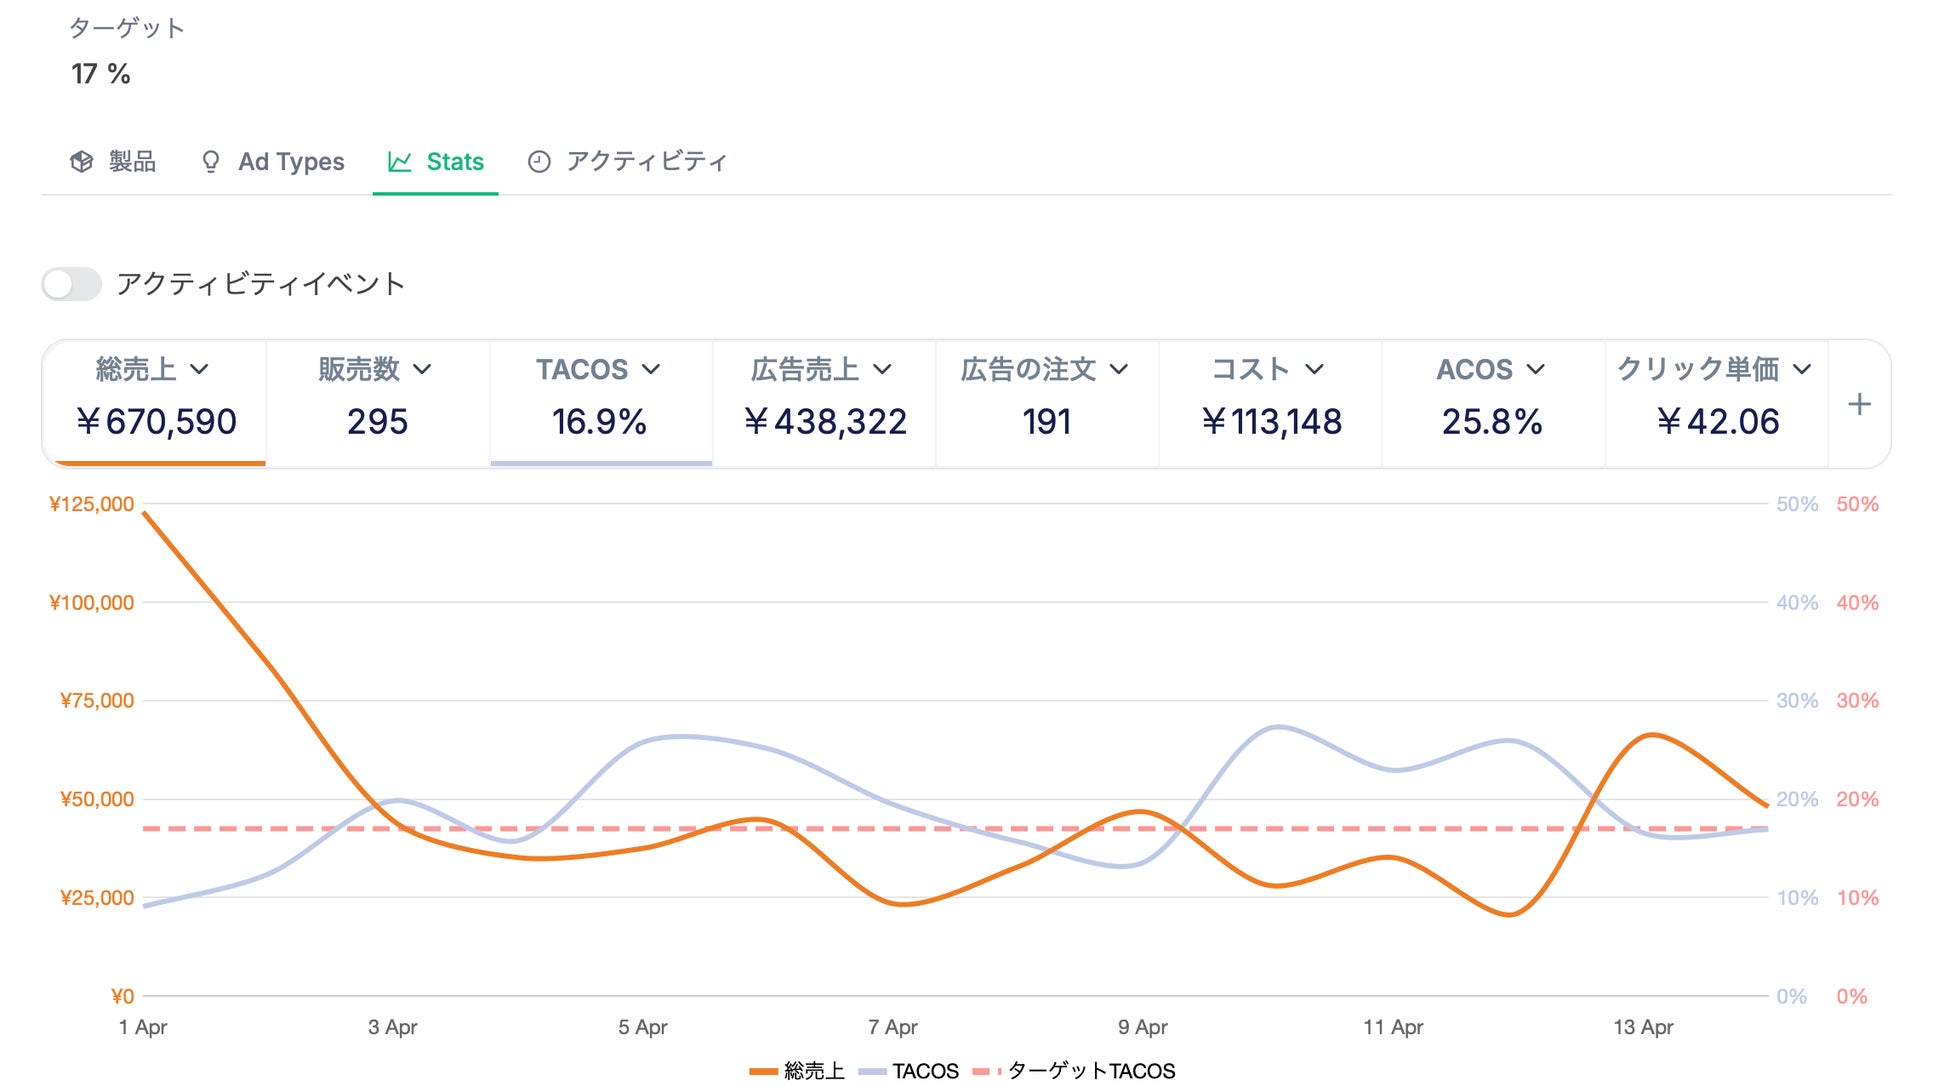The image size is (1950, 1092).
Task: Expand the TACOS metric dropdown
Action: coord(651,370)
